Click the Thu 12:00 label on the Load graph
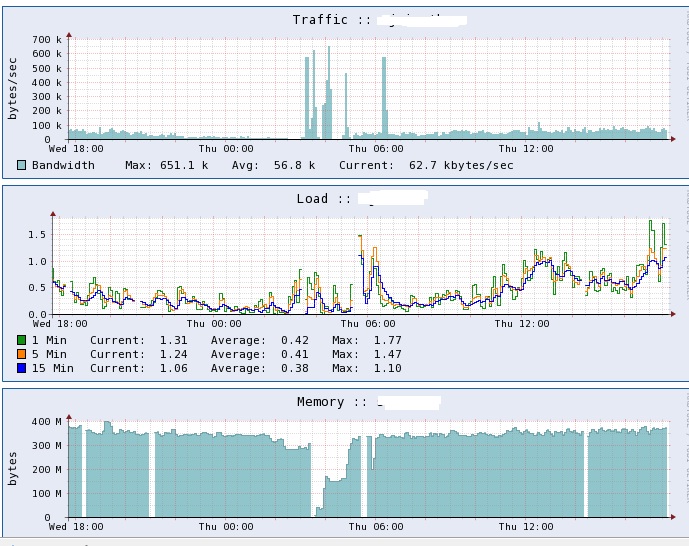Image resolution: width=689 pixels, height=546 pixels. pos(522,324)
